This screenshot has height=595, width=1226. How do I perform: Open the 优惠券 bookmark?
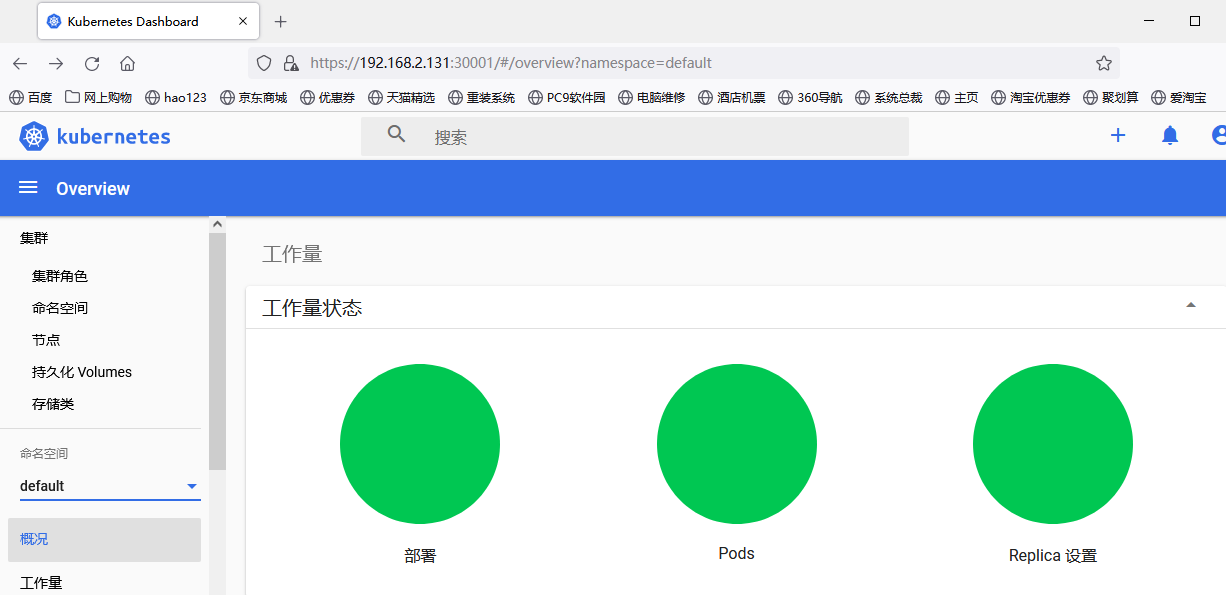(327, 97)
